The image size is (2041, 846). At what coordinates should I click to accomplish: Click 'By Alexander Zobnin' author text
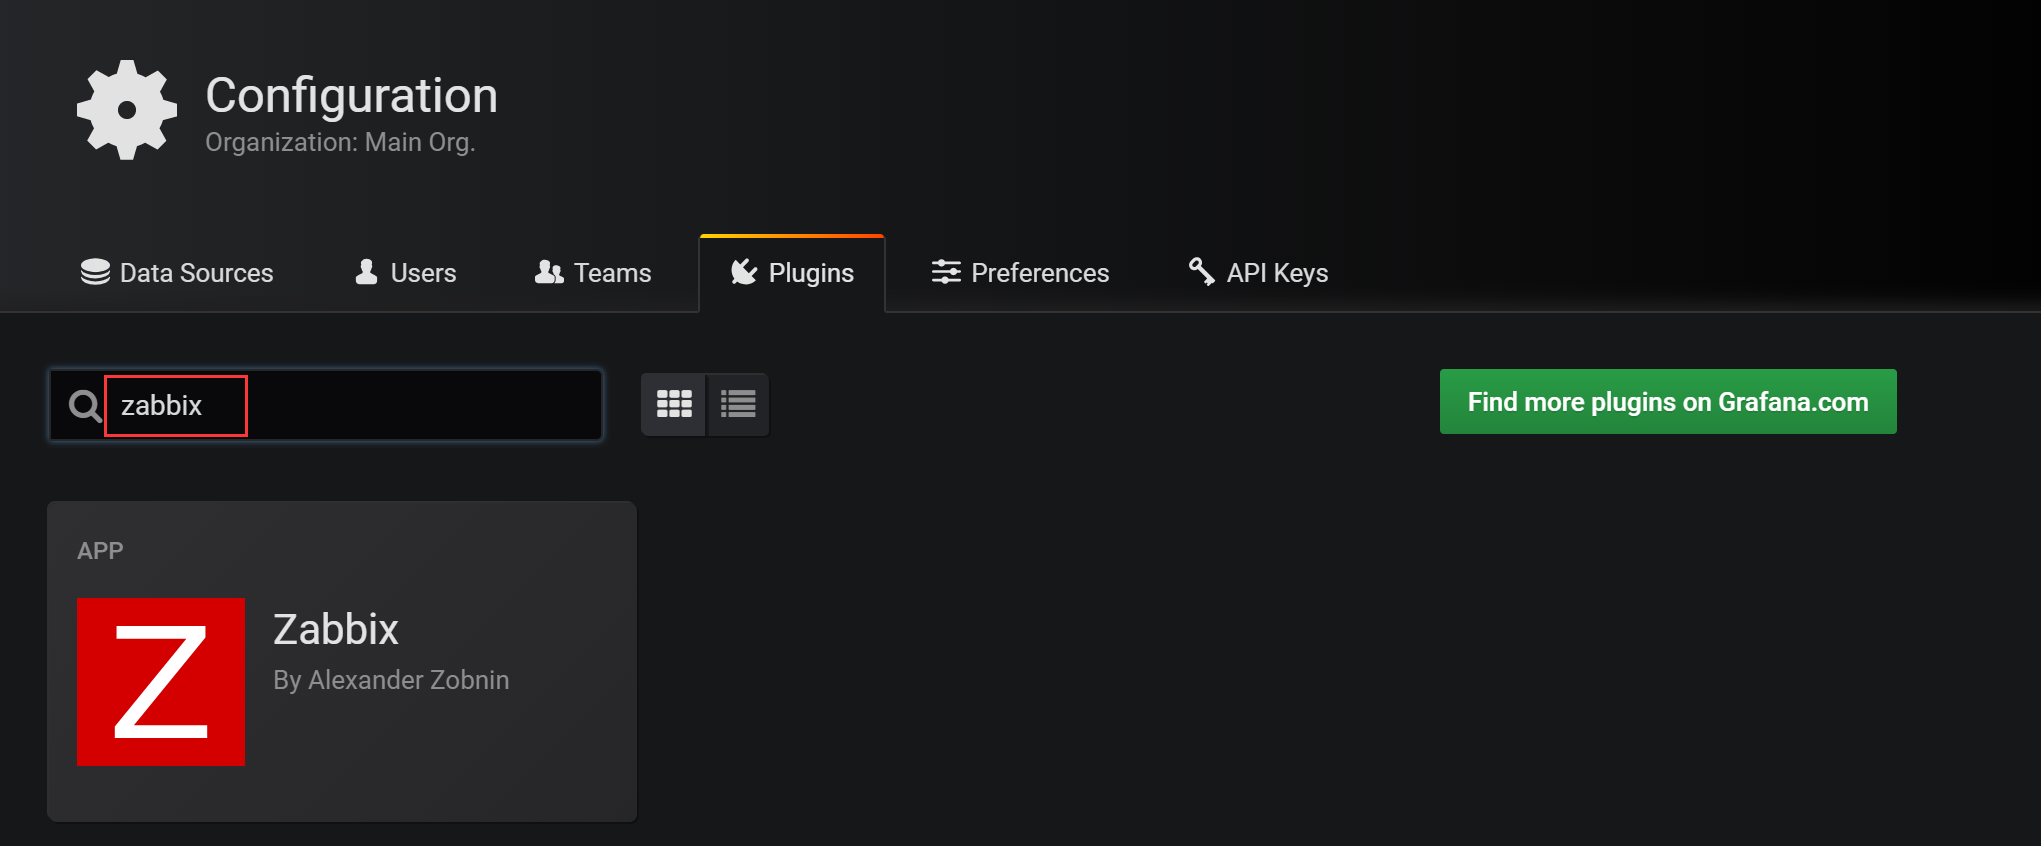(x=391, y=680)
